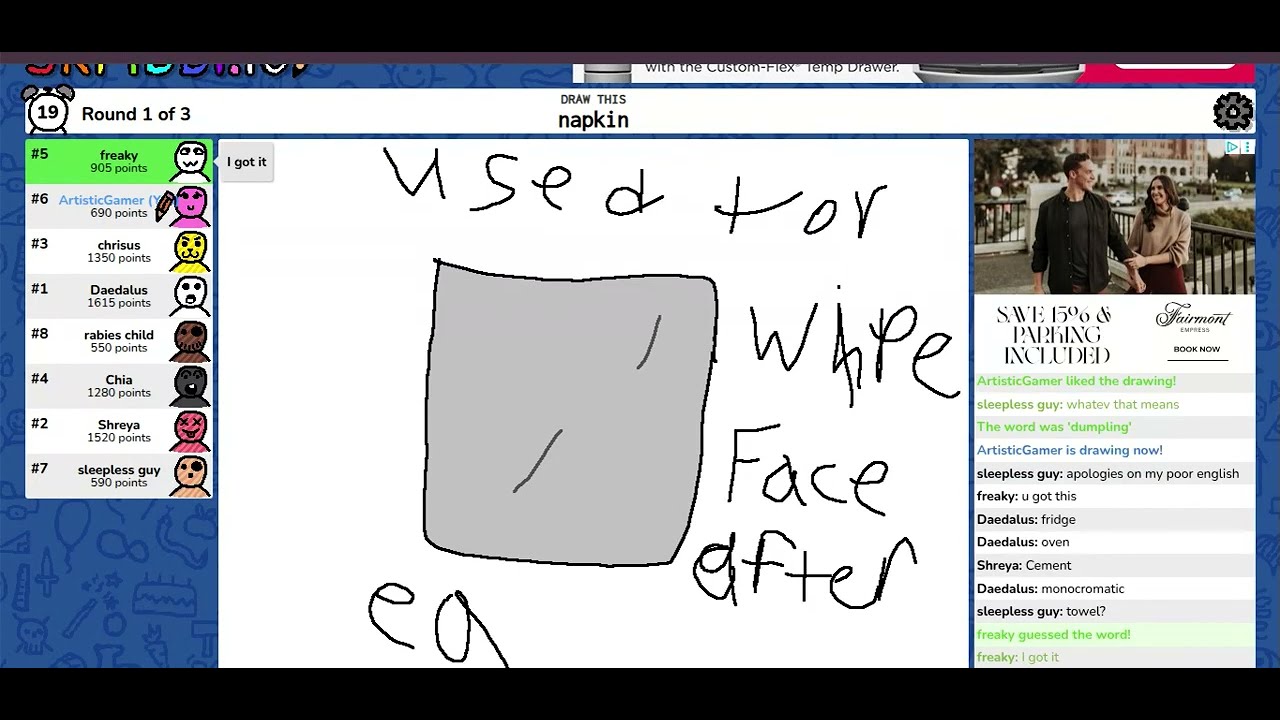Click Shreya's red avatar
Image resolution: width=1280 pixels, height=720 pixels.
[x=190, y=430]
